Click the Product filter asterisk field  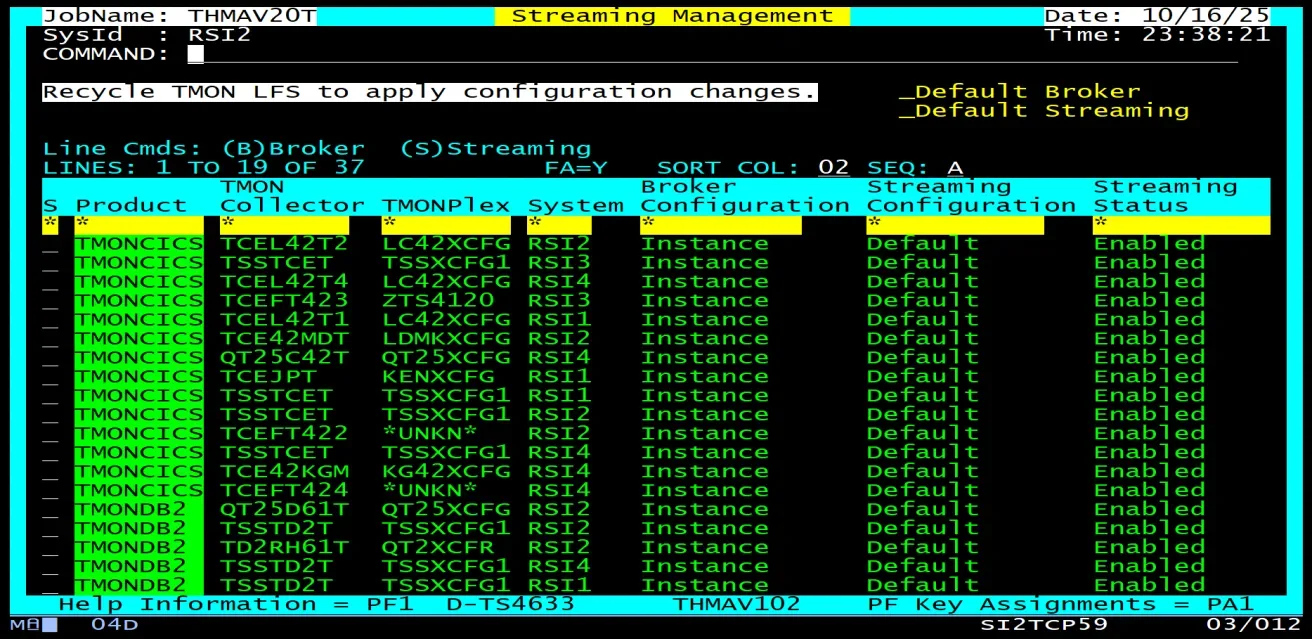(x=83, y=224)
